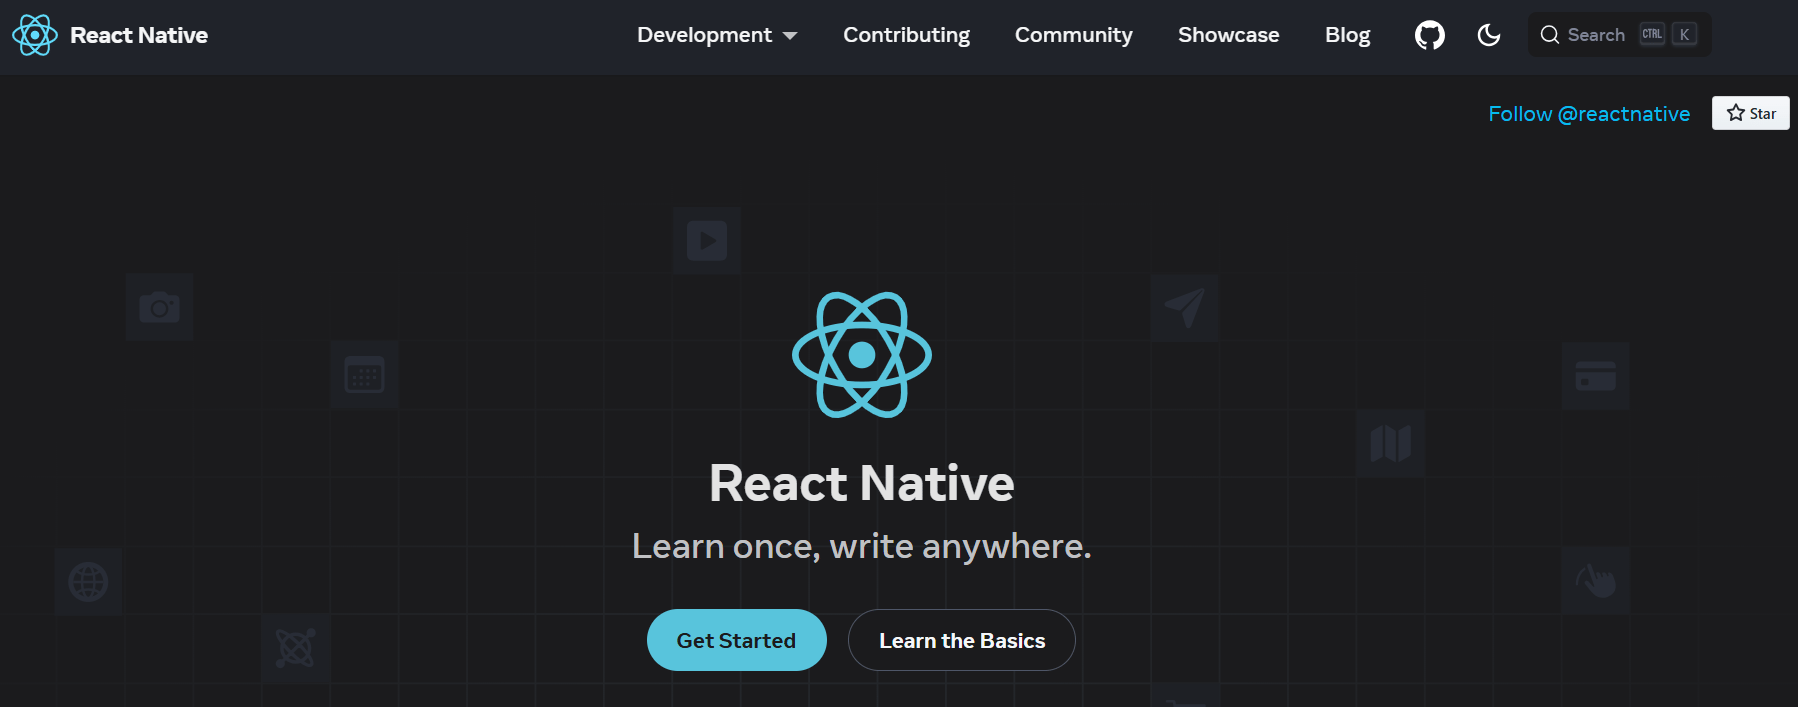Click the camera icon tile in the background
1798x707 pixels.
point(159,307)
